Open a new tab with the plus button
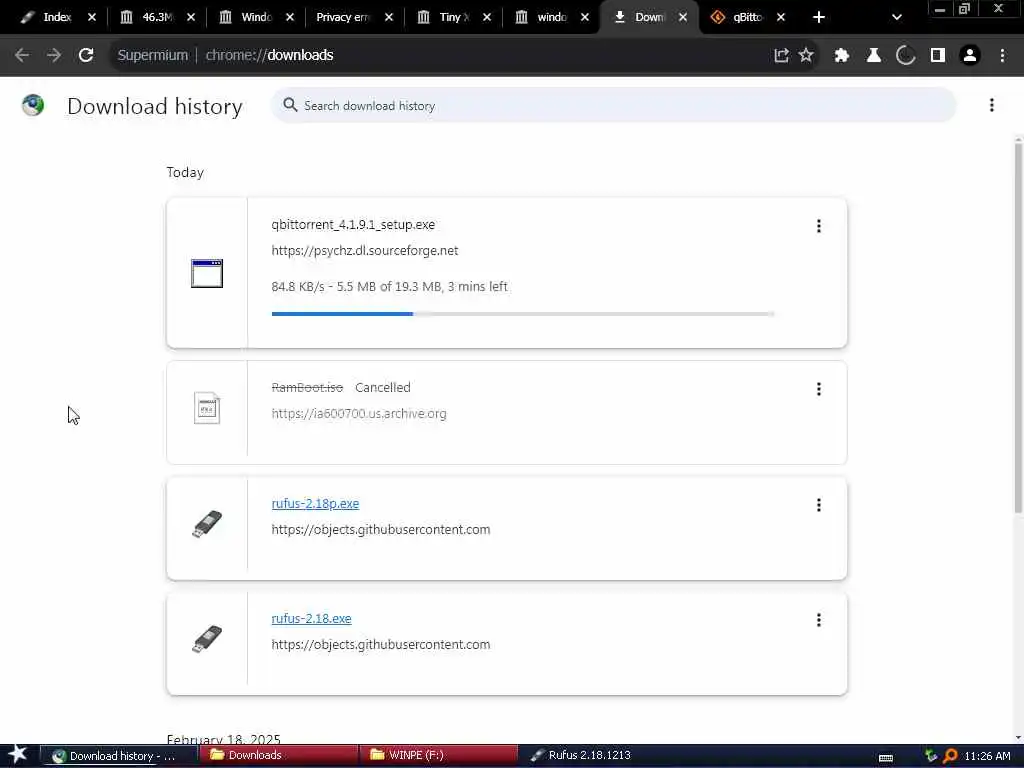The image size is (1024, 768). [819, 18]
